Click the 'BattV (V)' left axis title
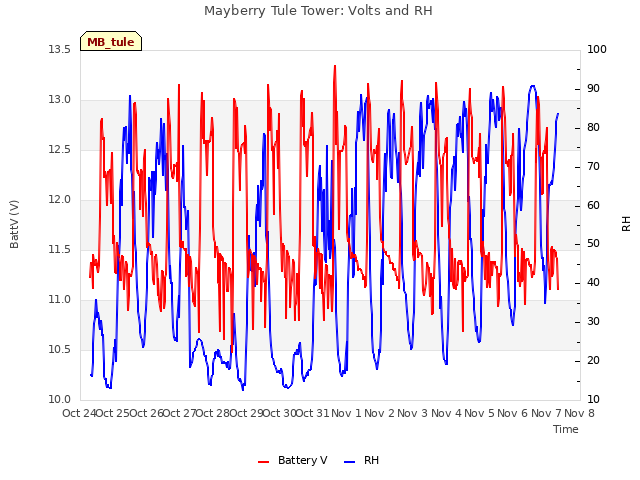Image resolution: width=640 pixels, height=480 pixels. [14, 224]
